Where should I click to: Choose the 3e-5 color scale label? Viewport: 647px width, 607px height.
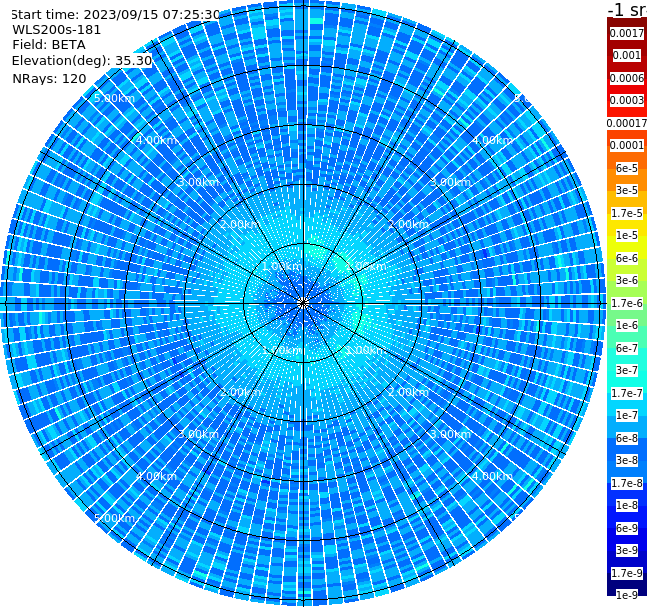(627, 190)
